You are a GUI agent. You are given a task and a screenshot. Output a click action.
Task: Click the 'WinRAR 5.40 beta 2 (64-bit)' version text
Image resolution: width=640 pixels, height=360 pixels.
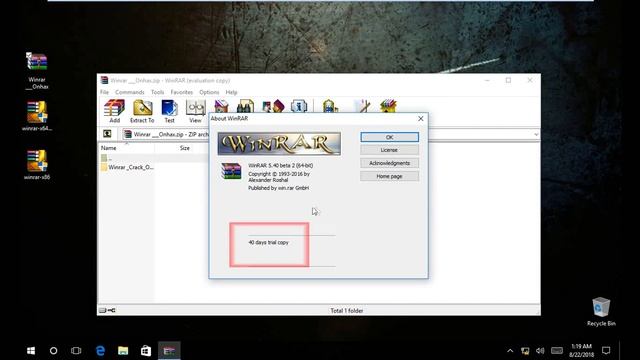pos(281,165)
